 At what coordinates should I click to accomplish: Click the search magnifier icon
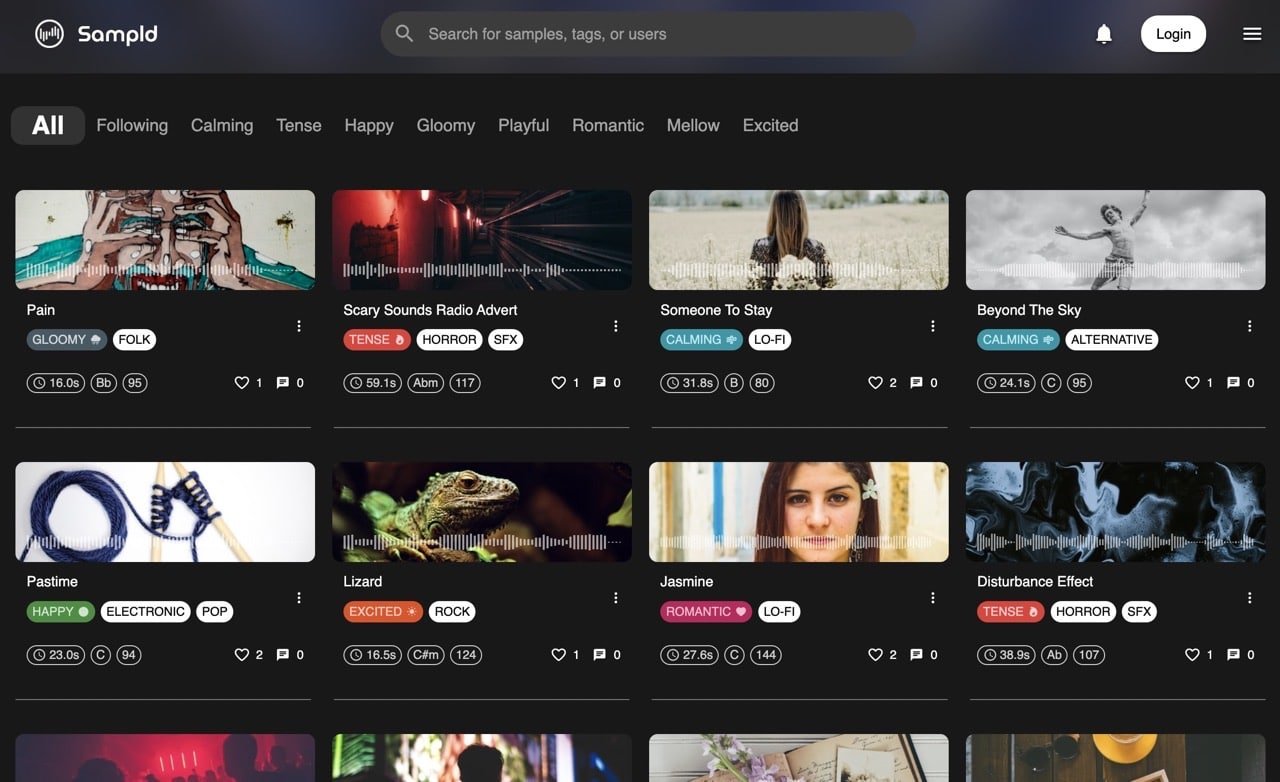click(404, 34)
